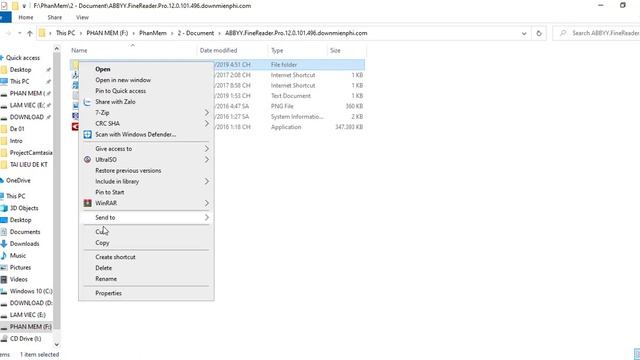Click PhanMem in breadcrumb path

[x=153, y=33]
